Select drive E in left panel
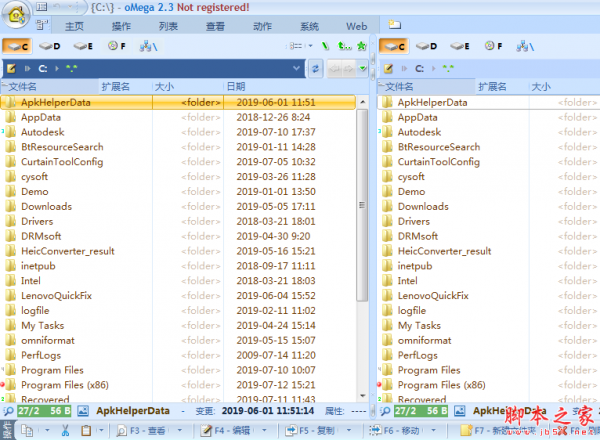 pyautogui.click(x=83, y=46)
